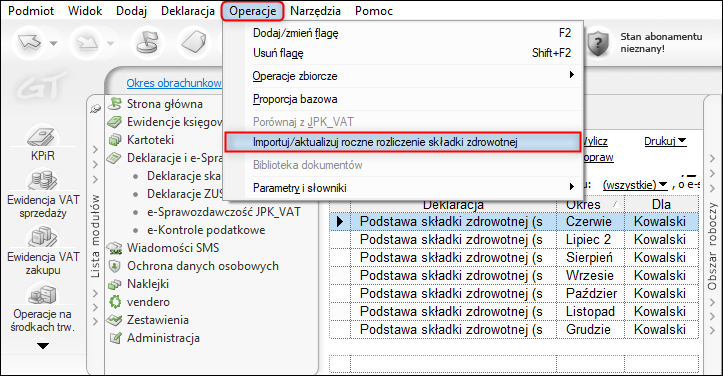Click the Wiadomości SMS icon

click(x=114, y=248)
